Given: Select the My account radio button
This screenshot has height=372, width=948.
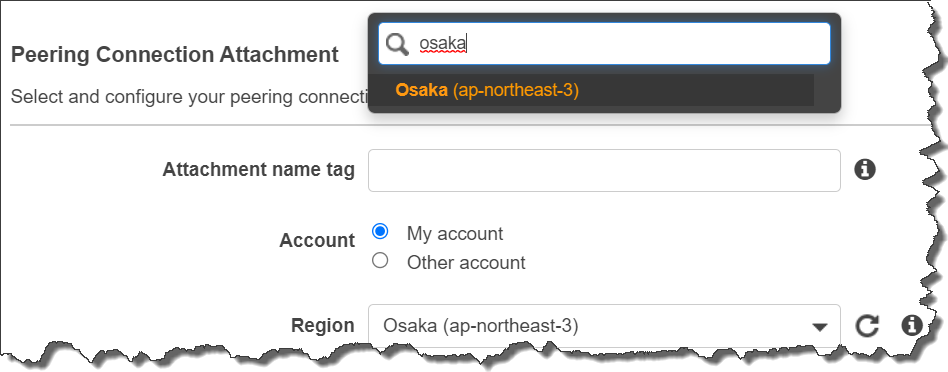Looking at the screenshot, I should (x=380, y=232).
